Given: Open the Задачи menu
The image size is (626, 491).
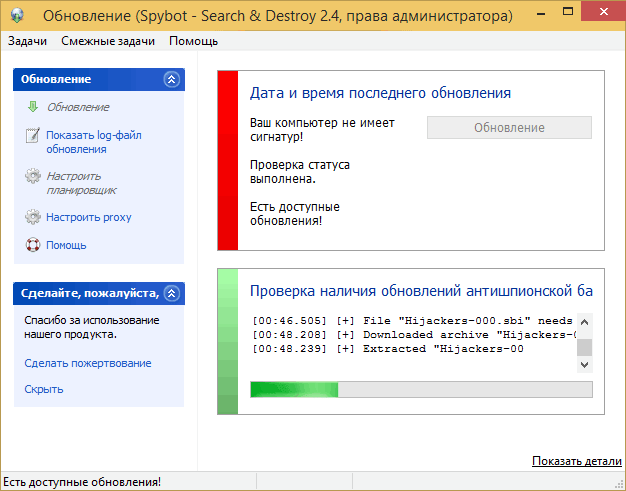Looking at the screenshot, I should 27,41.
